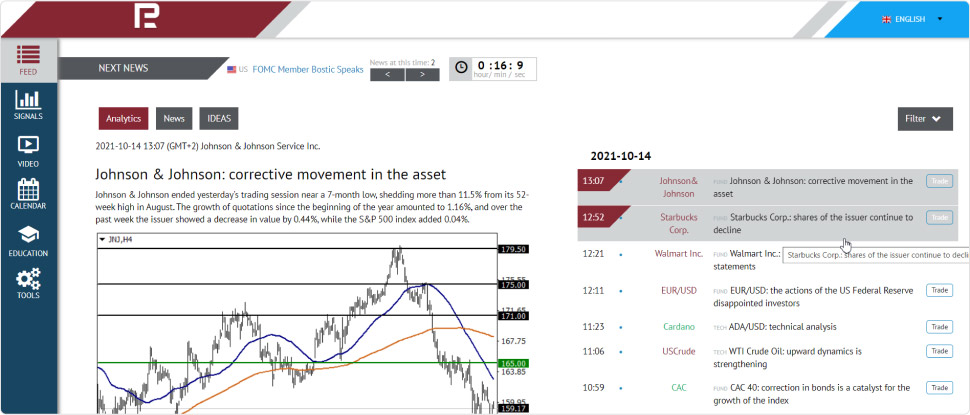Click the Starbucks Corp. instrument name
970x415 pixels.
(678, 223)
